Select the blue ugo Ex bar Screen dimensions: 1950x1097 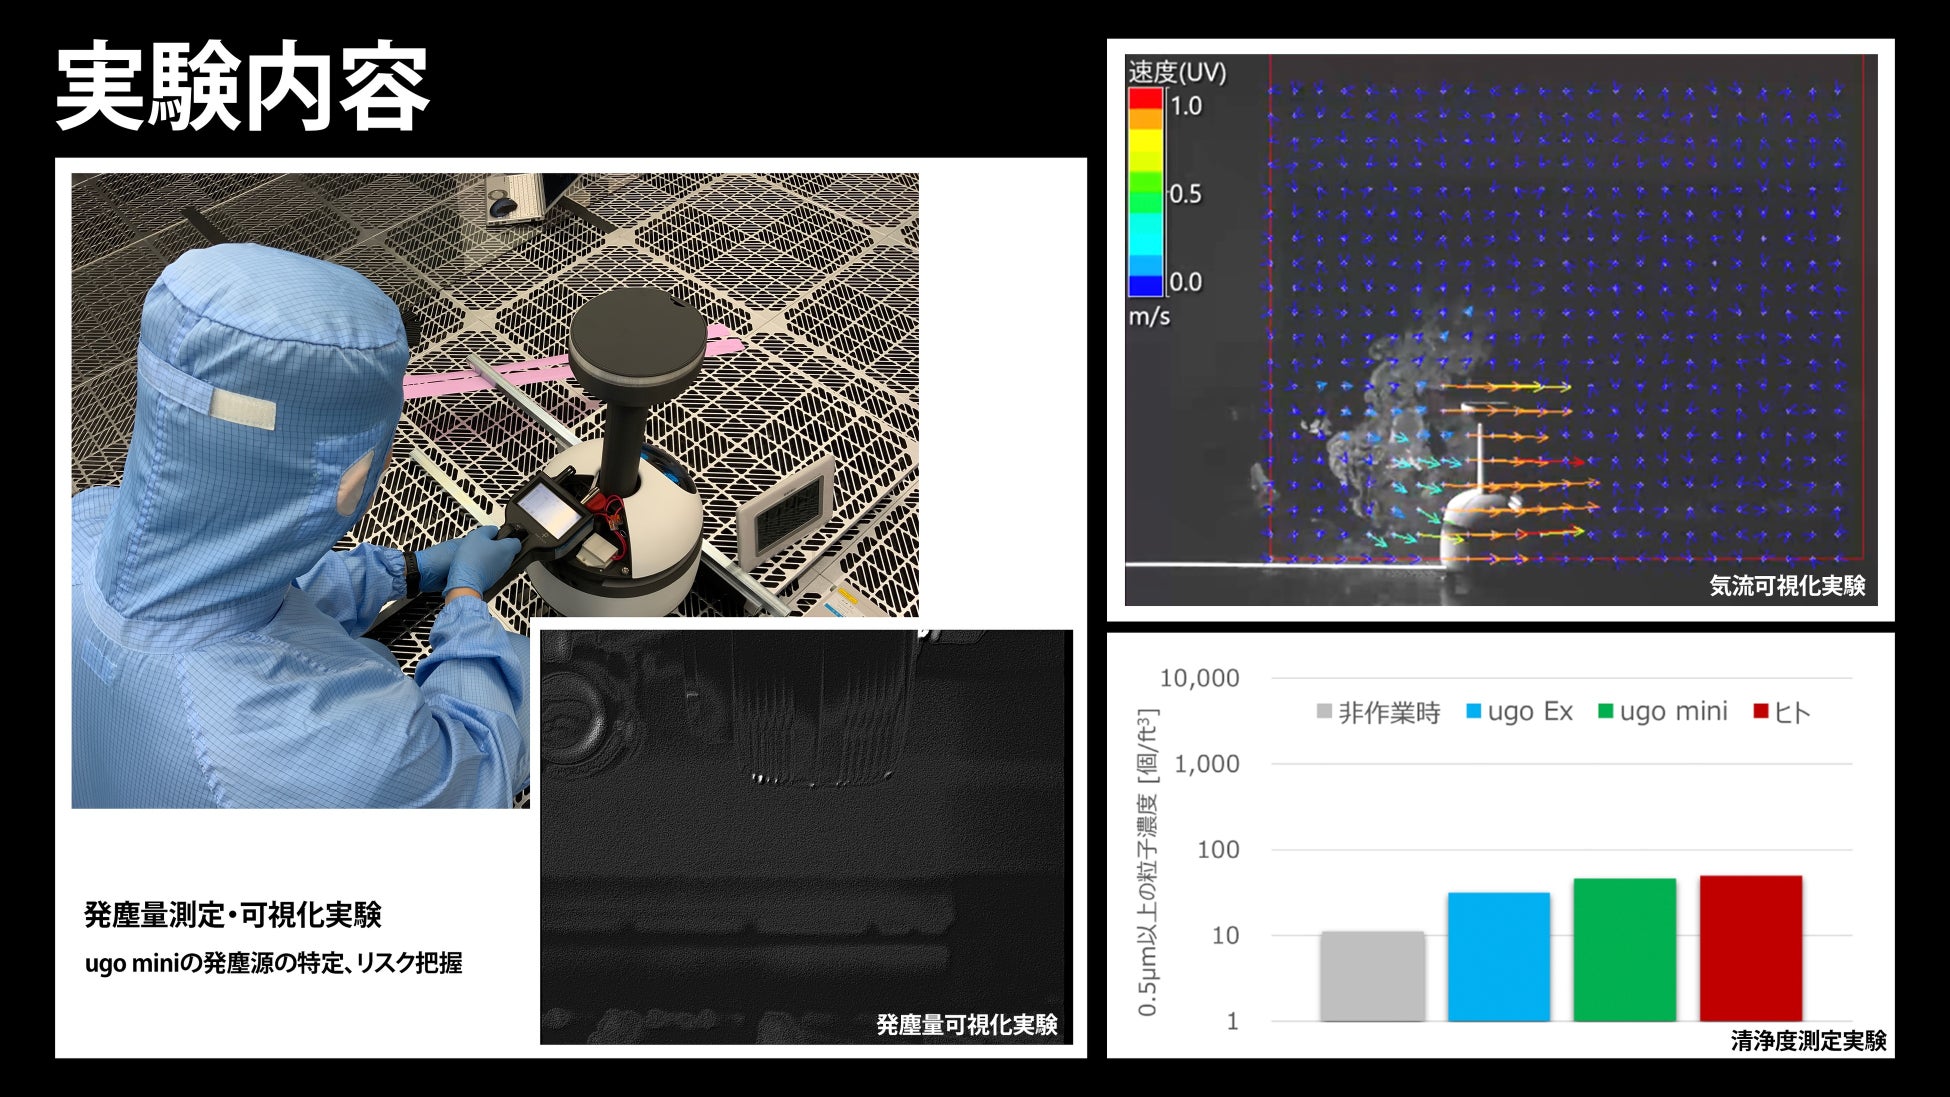pos(1498,957)
